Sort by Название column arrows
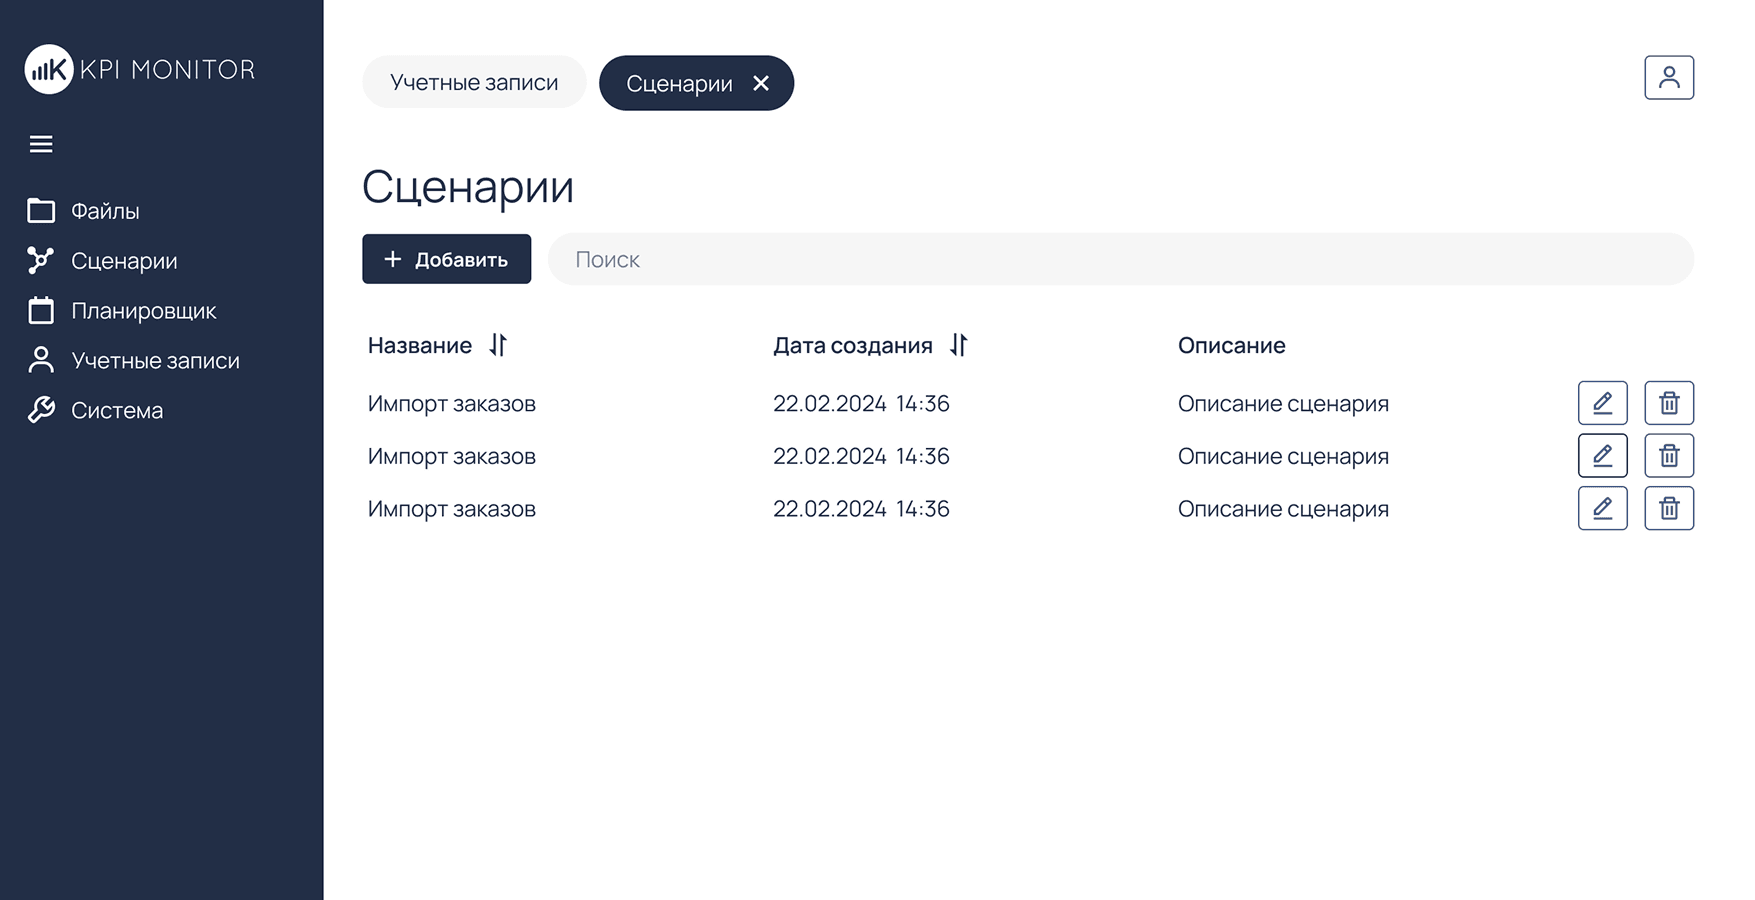Image resolution: width=1755 pixels, height=900 pixels. tap(498, 345)
